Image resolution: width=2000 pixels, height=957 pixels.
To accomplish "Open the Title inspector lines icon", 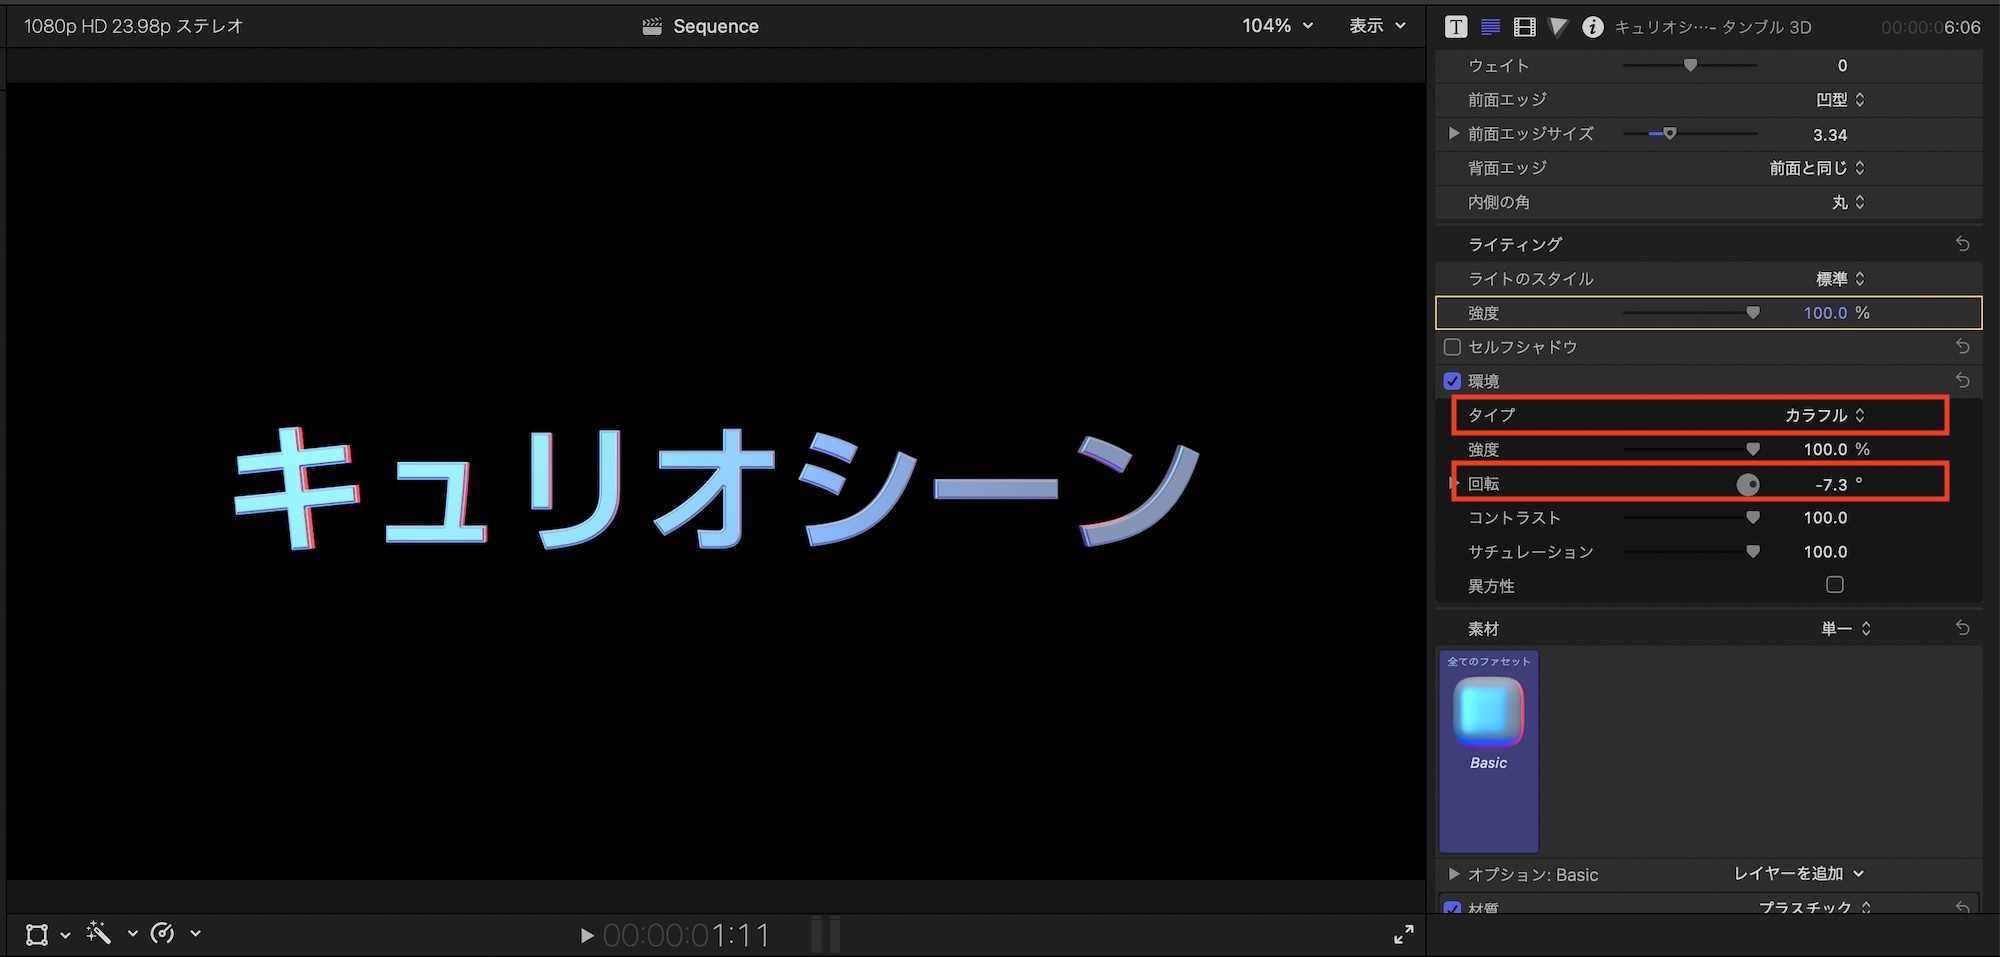I will coord(1490,27).
